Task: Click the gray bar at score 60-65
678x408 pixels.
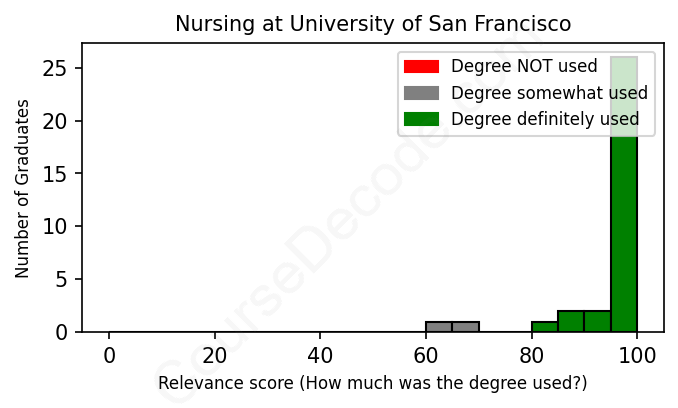Action: (439, 326)
